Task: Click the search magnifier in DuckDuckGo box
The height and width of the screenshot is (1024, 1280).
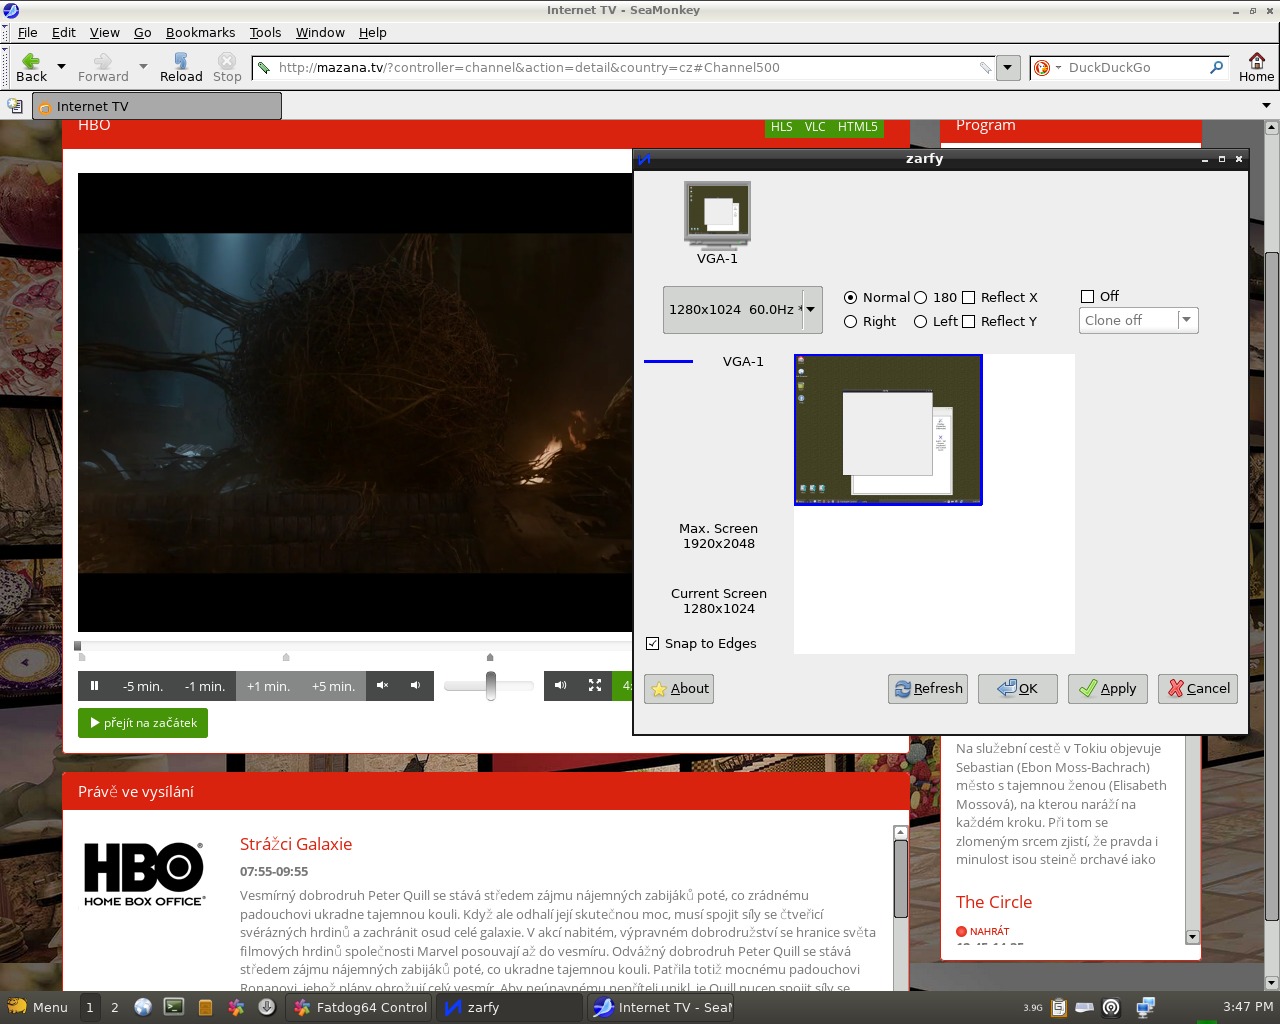Action: (1217, 68)
